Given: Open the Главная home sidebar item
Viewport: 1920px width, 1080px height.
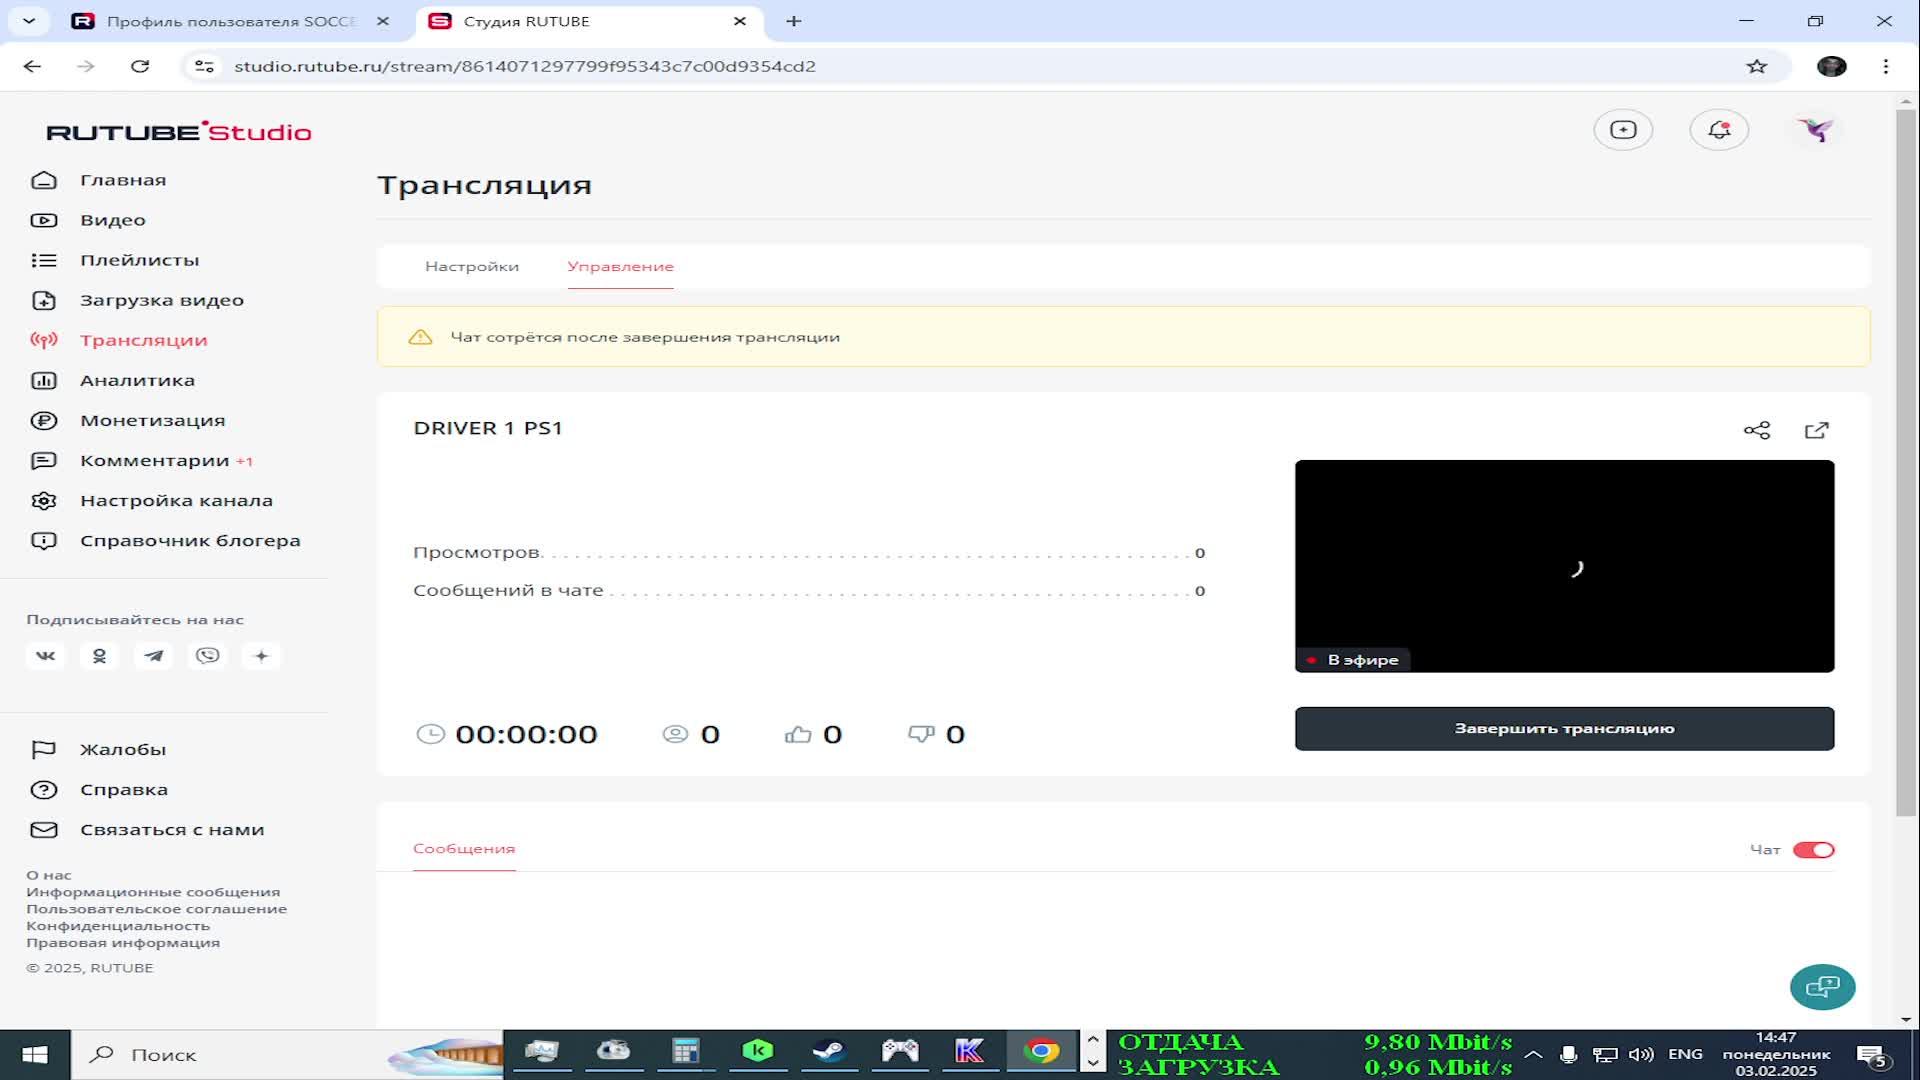Looking at the screenshot, I should [123, 180].
